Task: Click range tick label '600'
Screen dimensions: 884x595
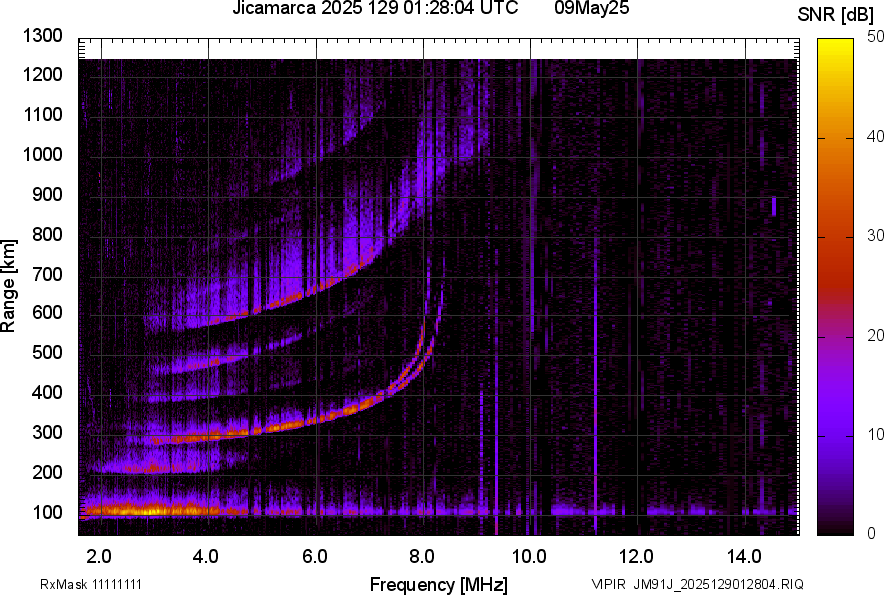Action: tap(47, 312)
